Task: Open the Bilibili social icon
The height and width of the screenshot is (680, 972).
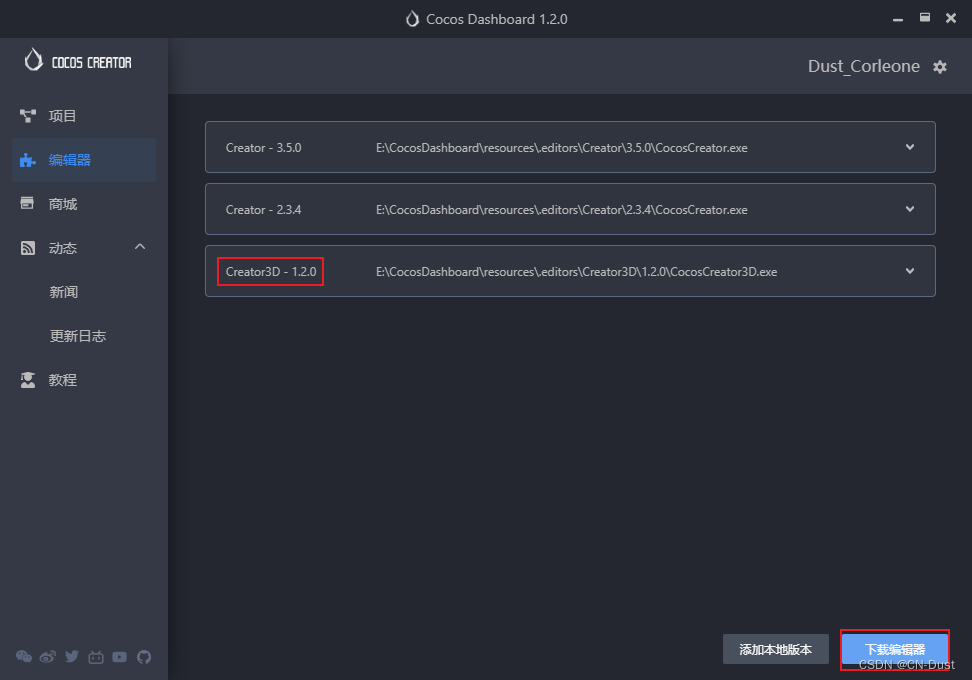Action: (96, 656)
